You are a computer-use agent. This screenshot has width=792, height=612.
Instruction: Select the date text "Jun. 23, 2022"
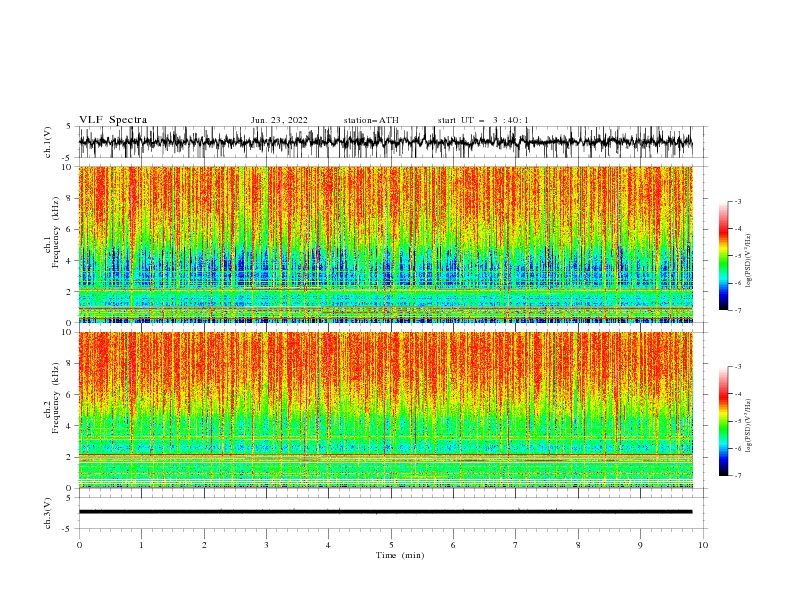coord(279,120)
